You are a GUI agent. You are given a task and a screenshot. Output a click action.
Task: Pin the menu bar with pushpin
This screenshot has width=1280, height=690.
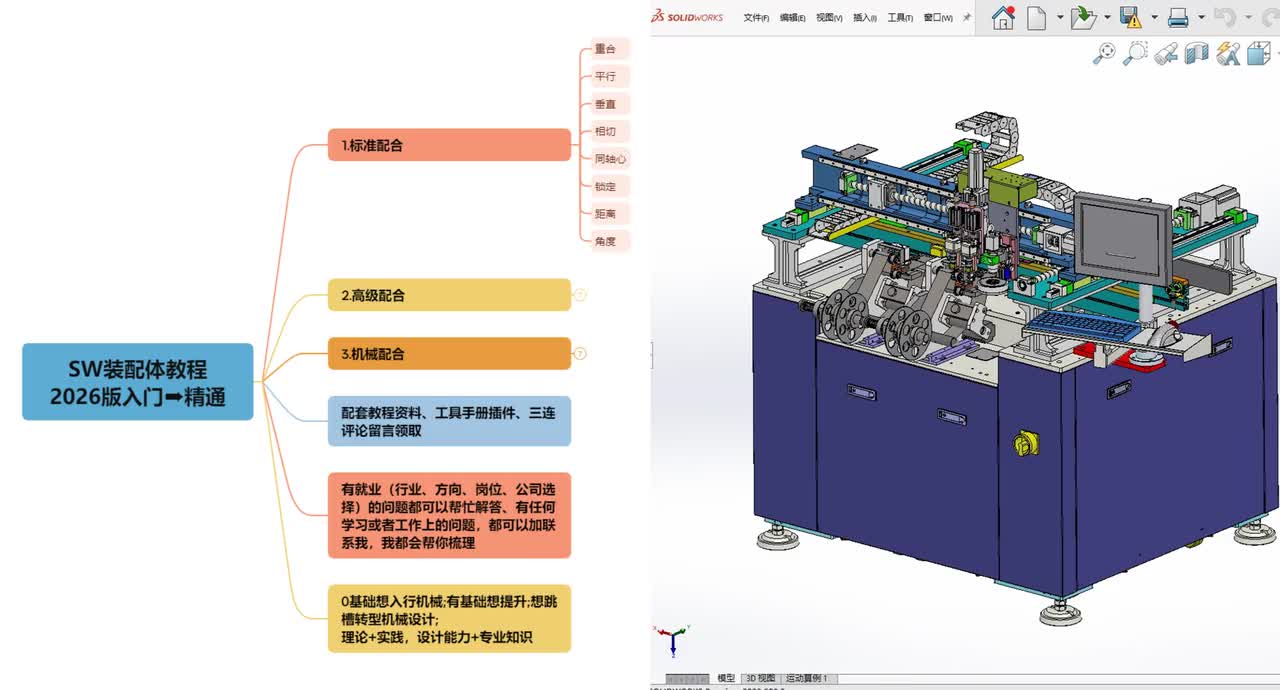pyautogui.click(x=967, y=17)
